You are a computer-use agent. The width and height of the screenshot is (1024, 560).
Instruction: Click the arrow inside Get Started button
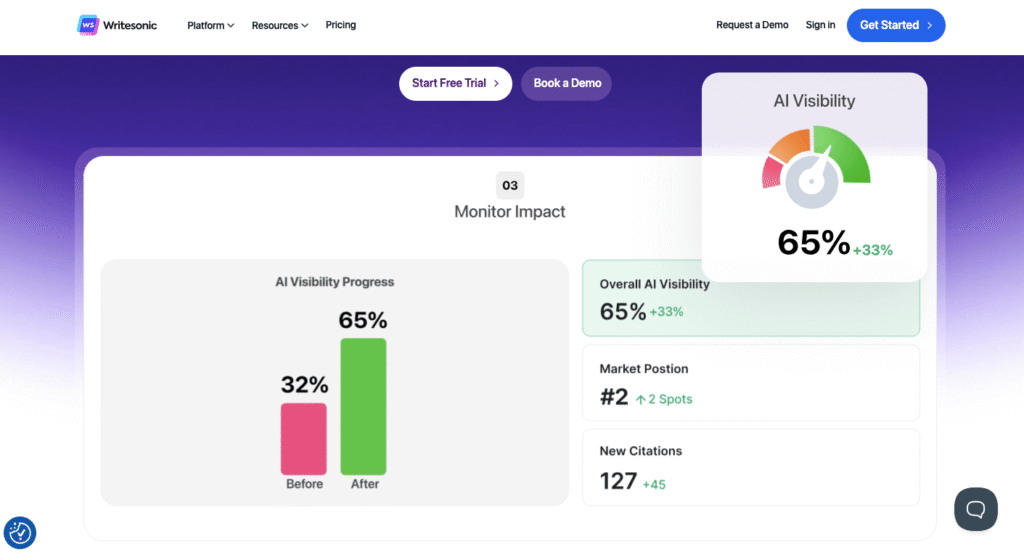929,25
